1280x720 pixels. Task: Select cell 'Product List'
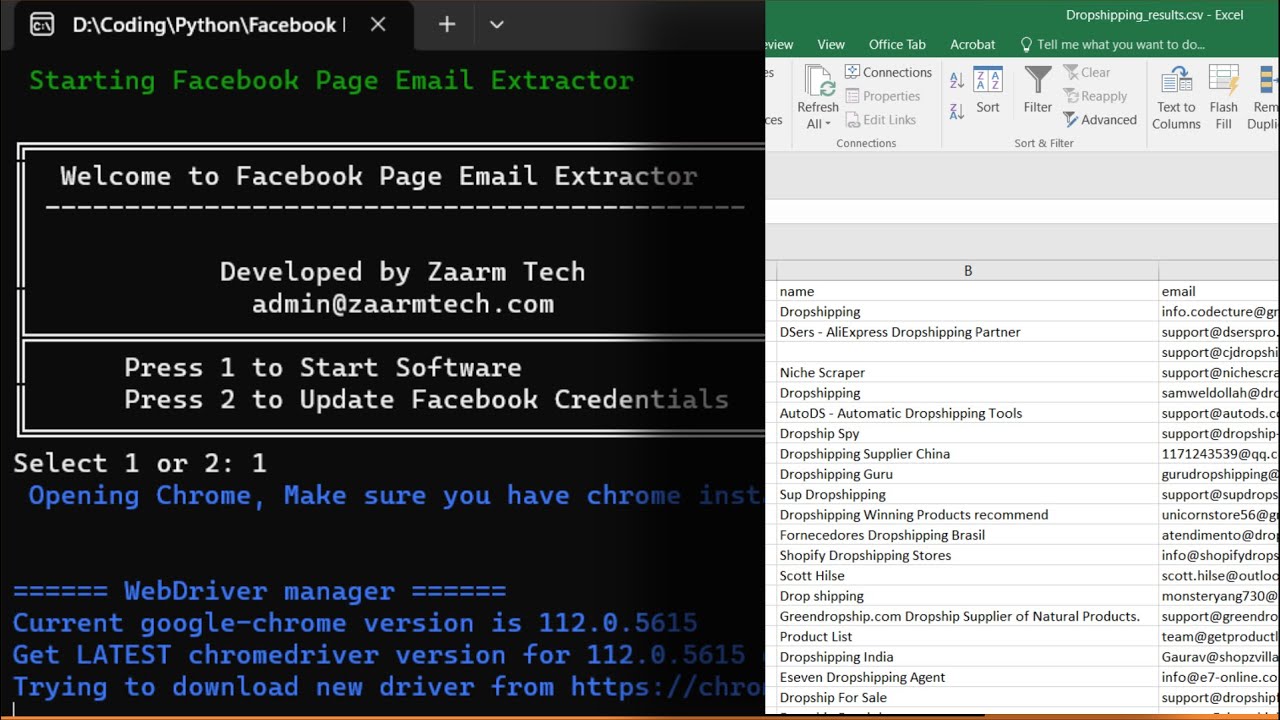pos(967,636)
